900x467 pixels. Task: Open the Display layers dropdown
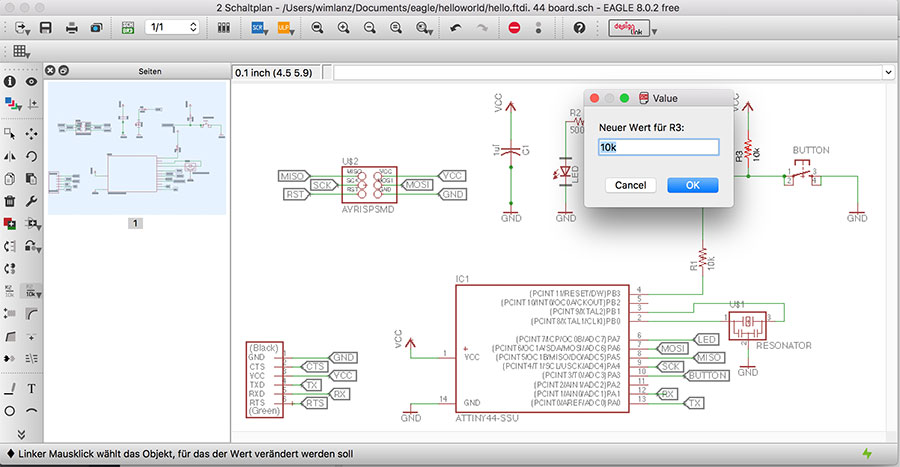(13, 104)
